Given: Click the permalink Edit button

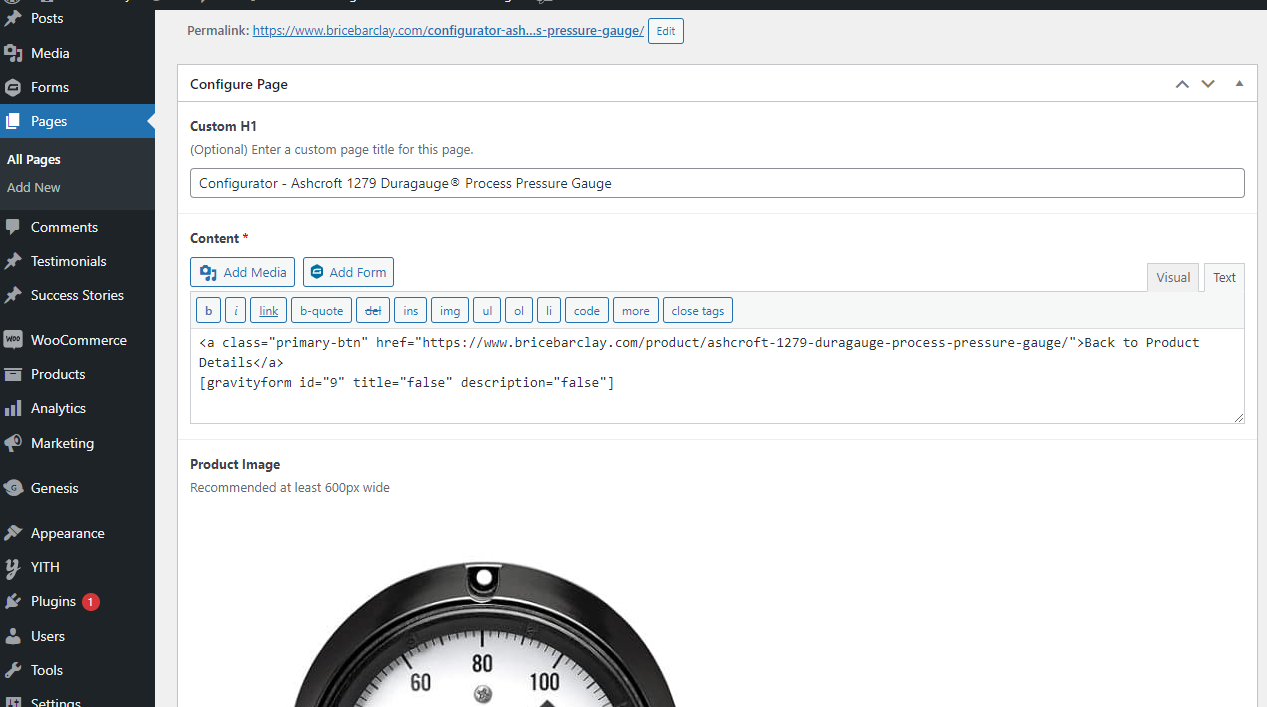Looking at the screenshot, I should coord(666,31).
